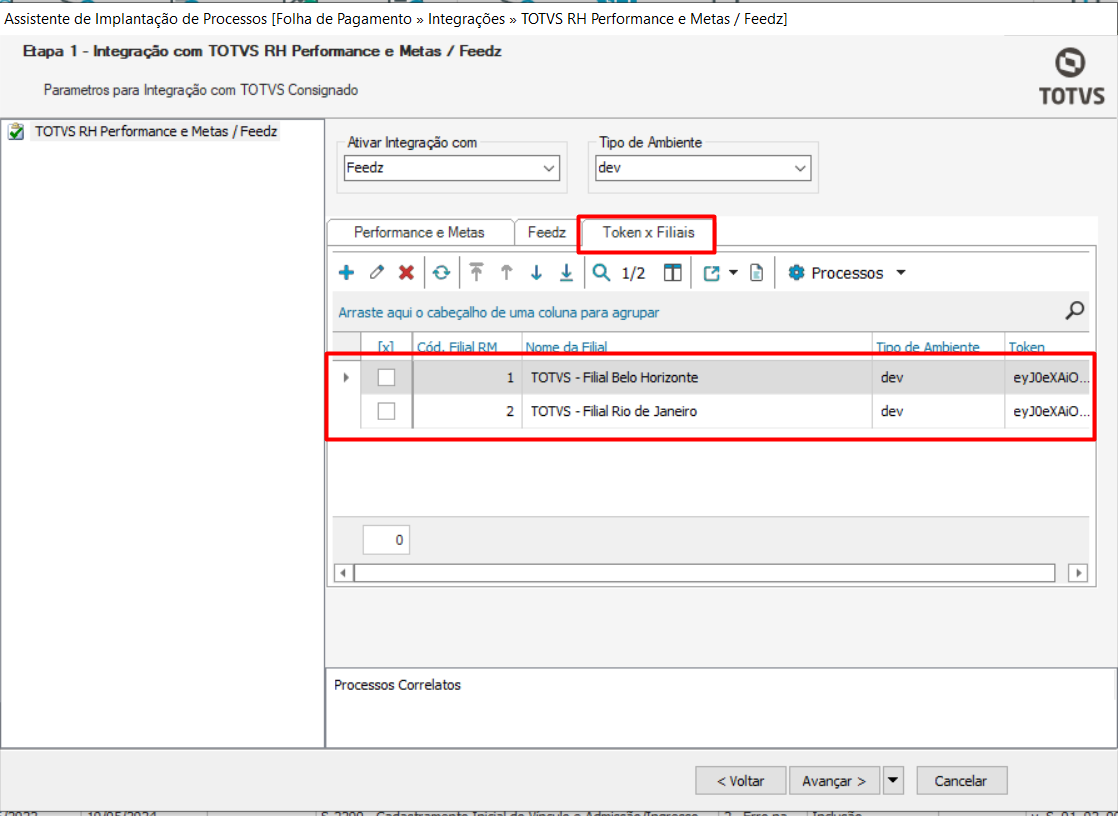Click the dev cell in Rio de Janeiro row
1118x816 pixels.
coord(938,412)
